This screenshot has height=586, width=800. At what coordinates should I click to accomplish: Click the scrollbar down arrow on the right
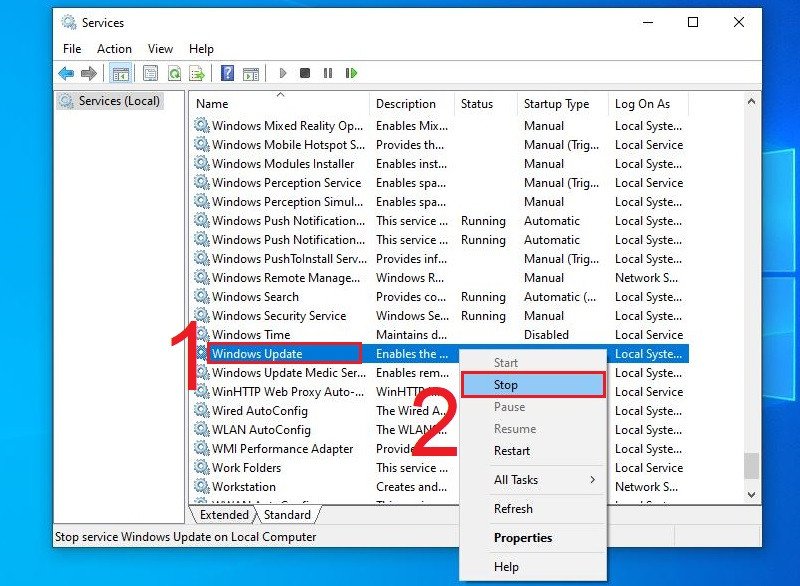click(753, 494)
